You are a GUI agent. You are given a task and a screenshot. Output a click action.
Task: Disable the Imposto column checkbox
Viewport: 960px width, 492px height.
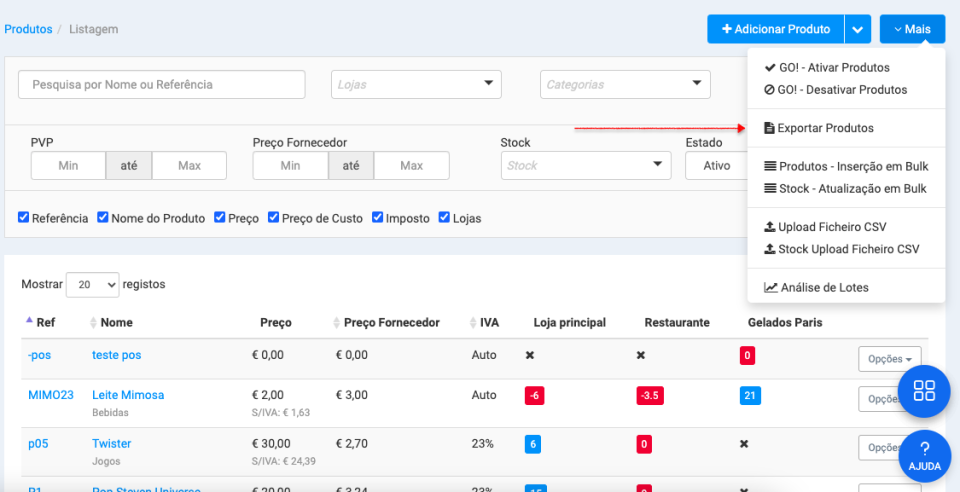pos(378,218)
